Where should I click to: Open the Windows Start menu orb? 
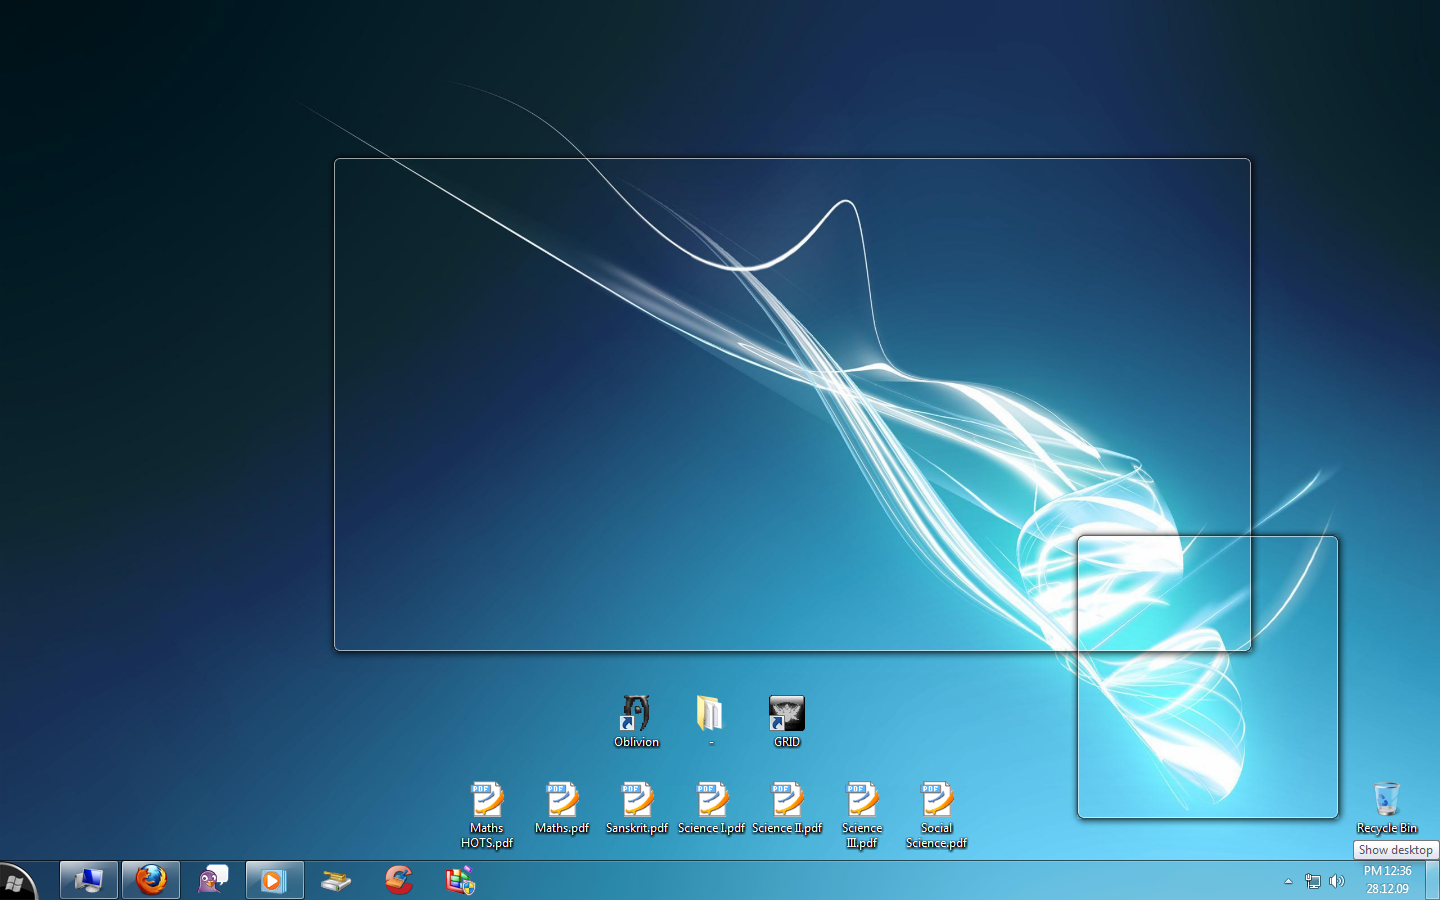(x=15, y=882)
